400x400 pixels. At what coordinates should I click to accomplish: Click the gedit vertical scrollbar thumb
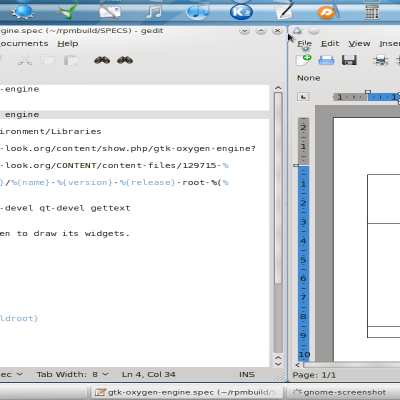pos(278,188)
